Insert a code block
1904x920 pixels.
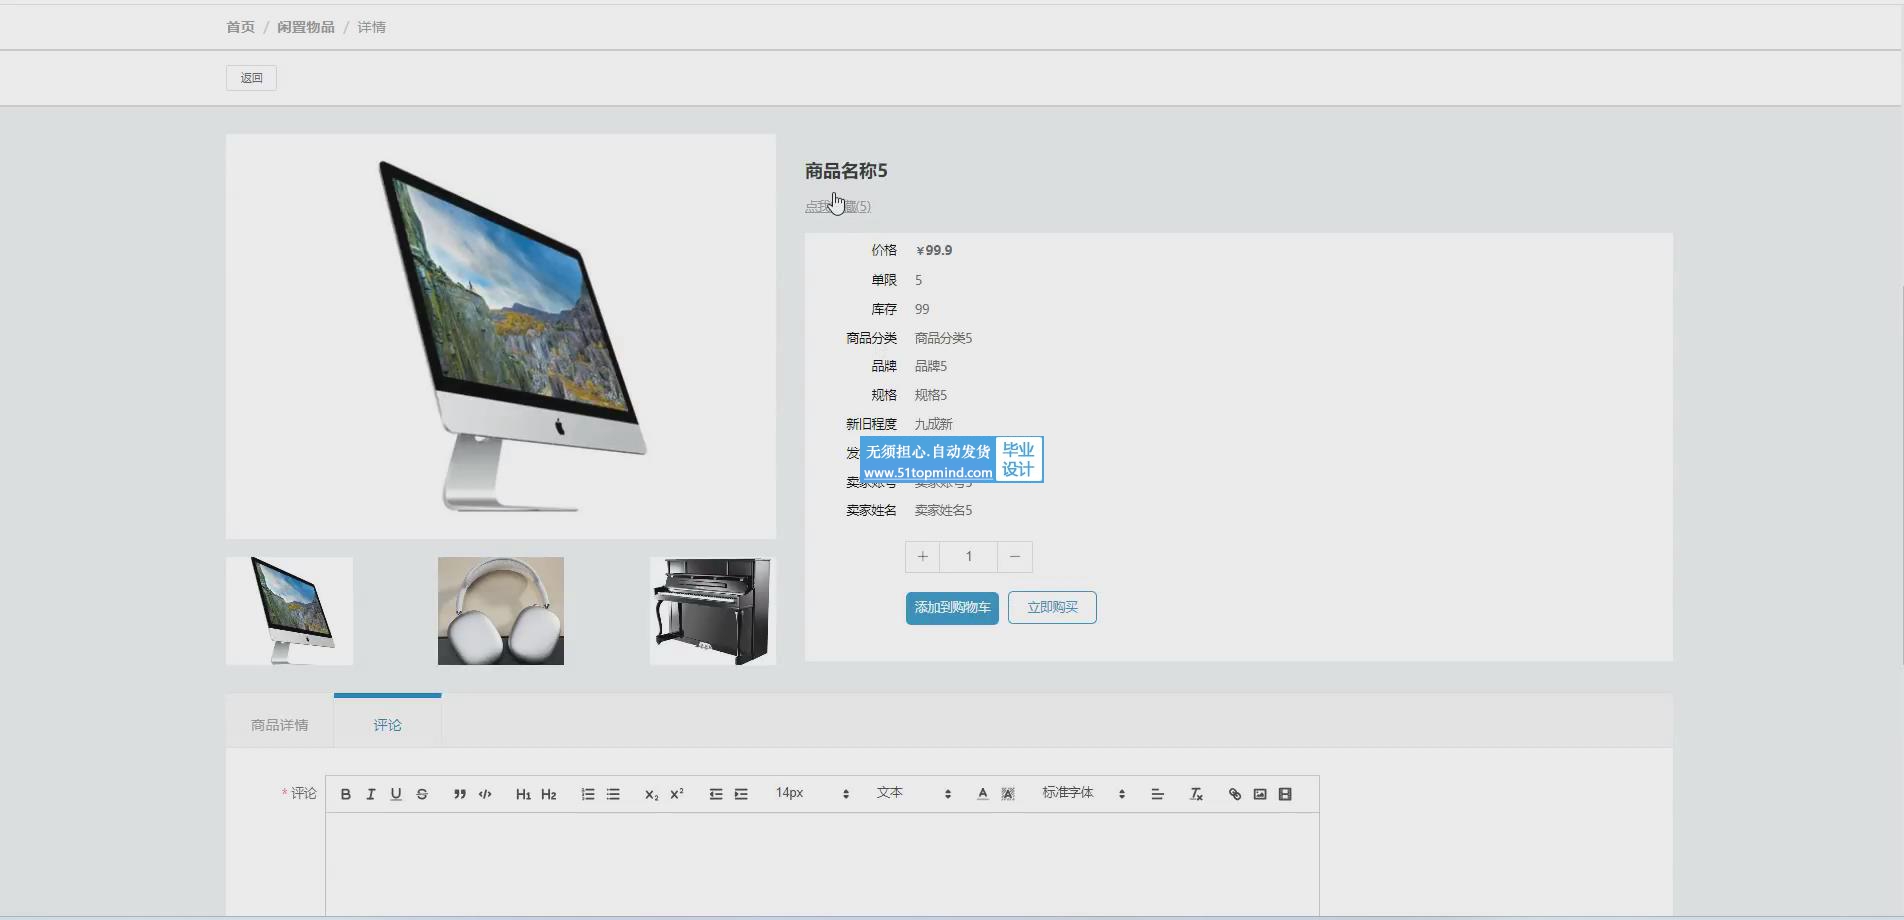(485, 794)
